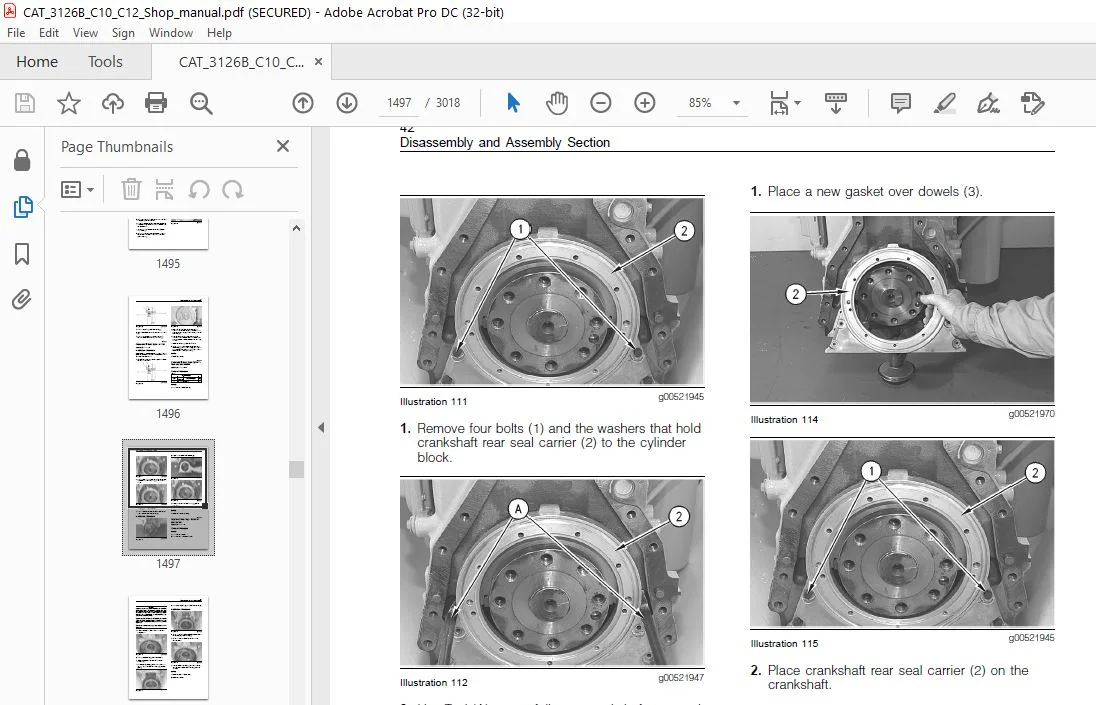
Task: Toggle Page Thumbnails sidebar icon
Action: pos(22,207)
